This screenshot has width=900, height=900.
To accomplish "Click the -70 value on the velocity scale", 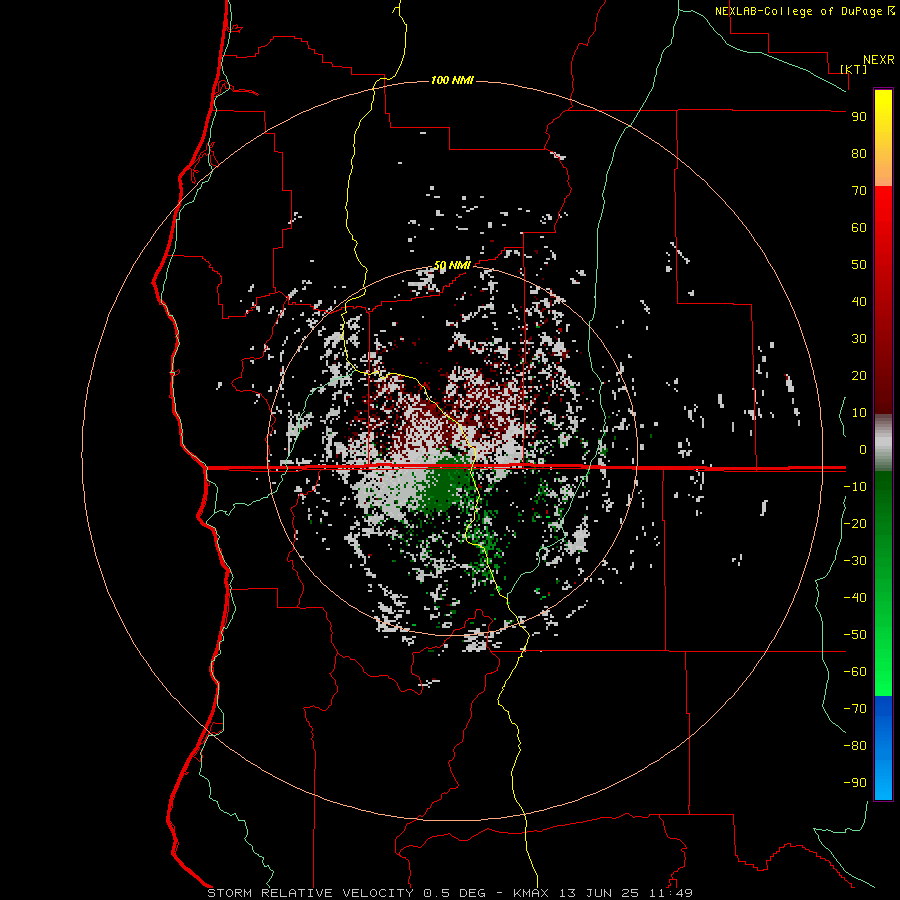I will [855, 708].
